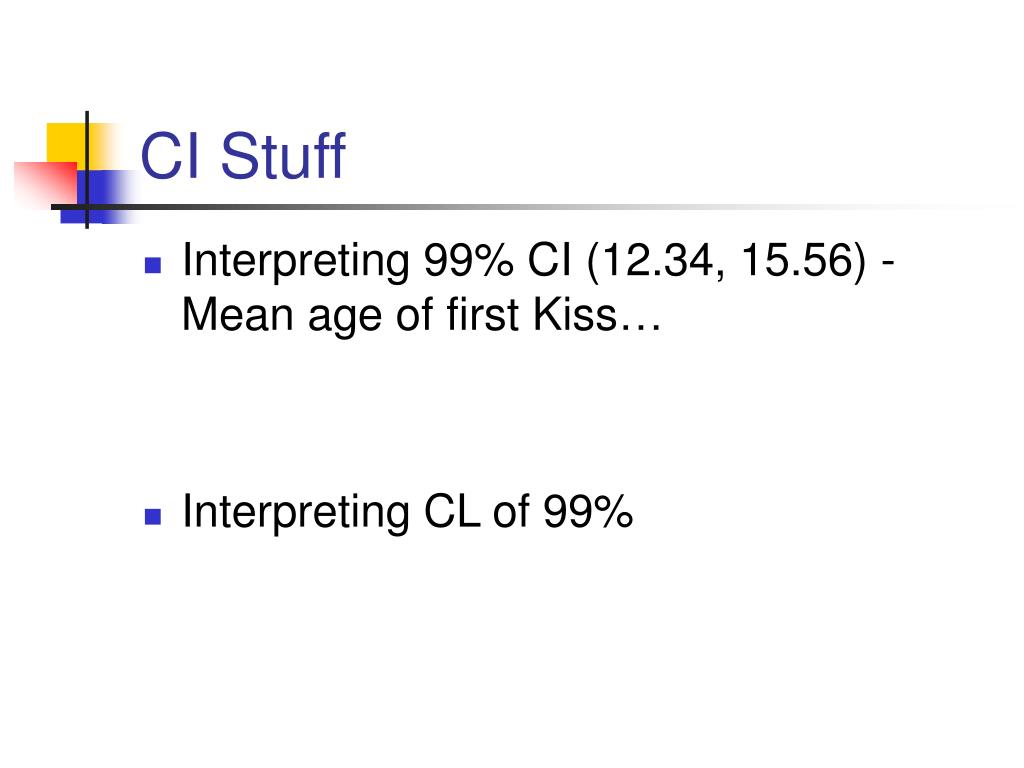Click the word "Kiss…" in second line
The image size is (1024, 768).
pyautogui.click(x=598, y=314)
